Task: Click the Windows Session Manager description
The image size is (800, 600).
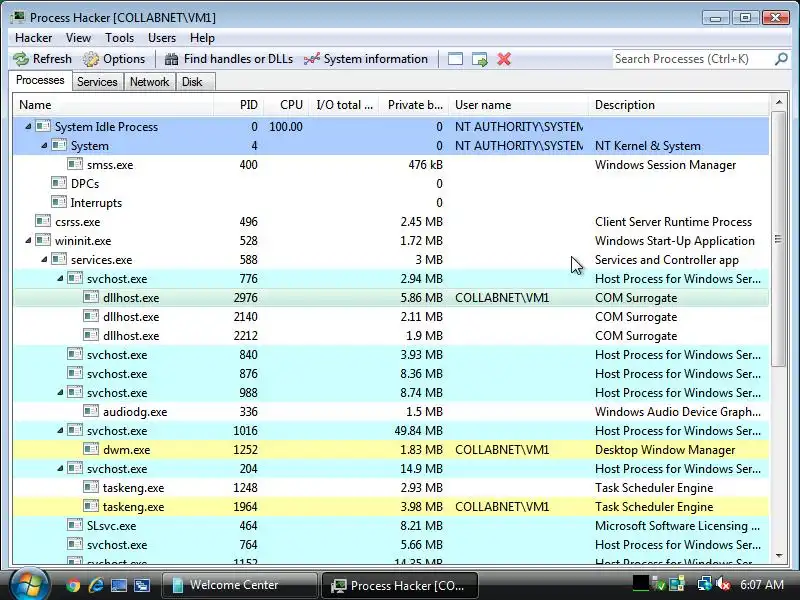Action: point(665,165)
